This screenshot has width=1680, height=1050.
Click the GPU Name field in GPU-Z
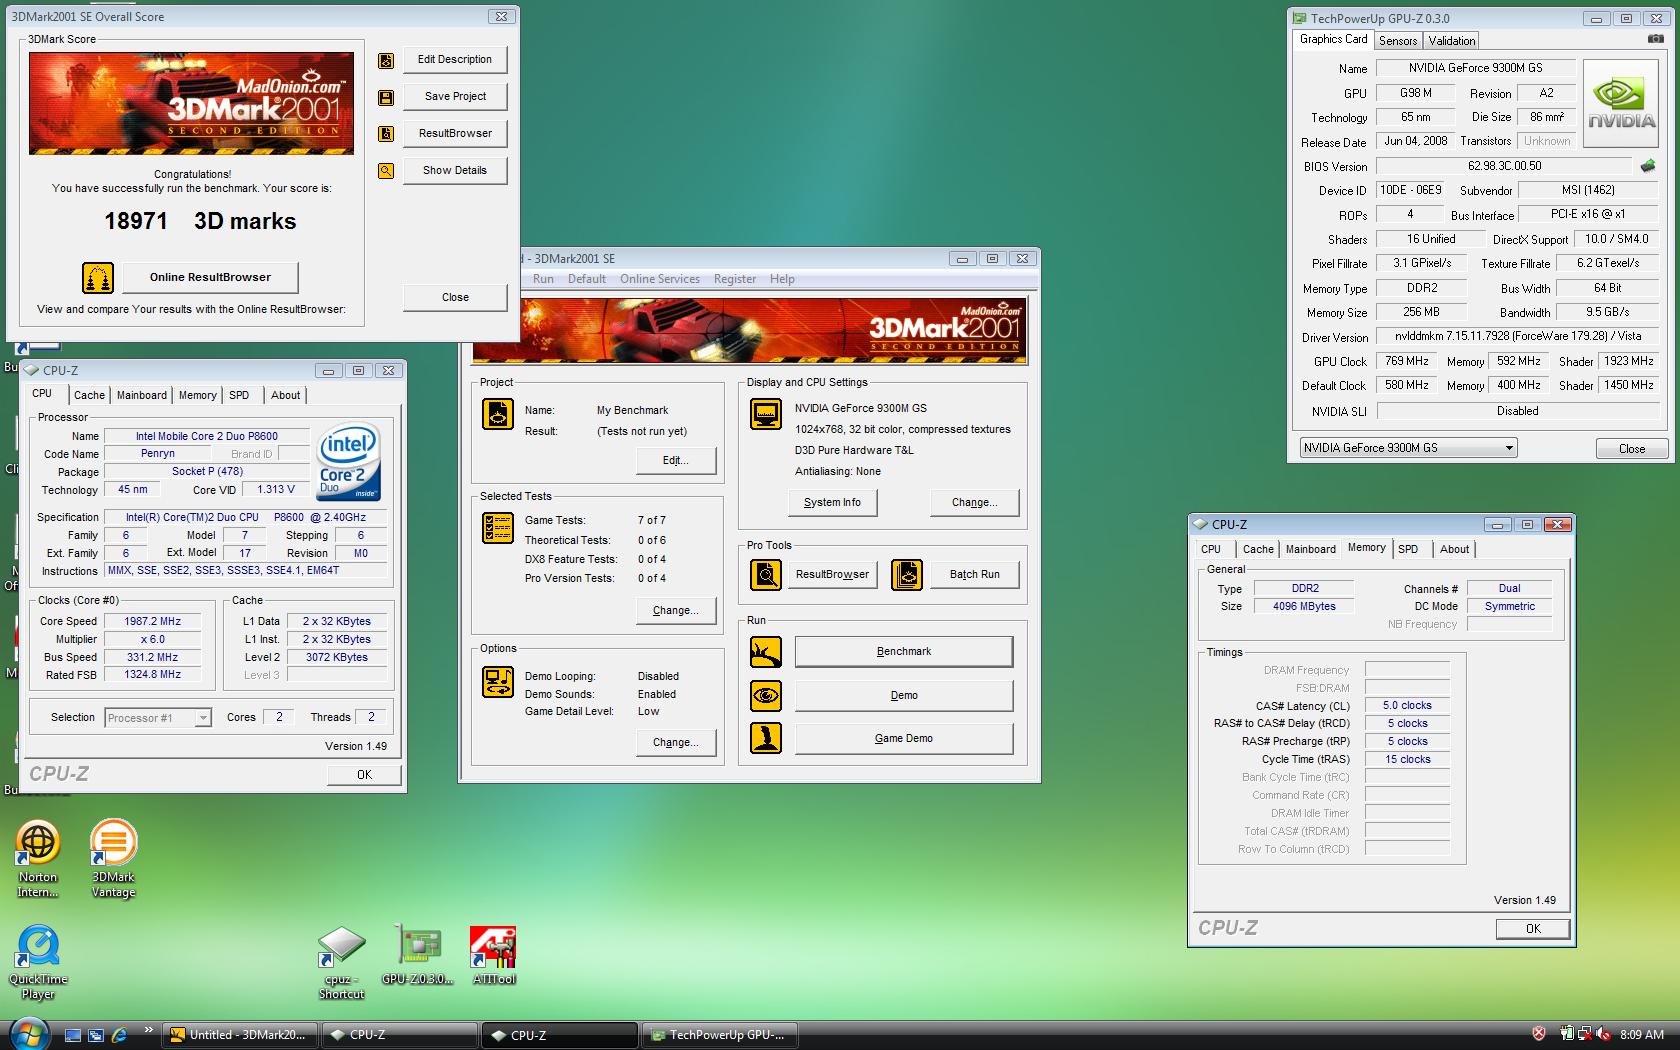(1476, 68)
